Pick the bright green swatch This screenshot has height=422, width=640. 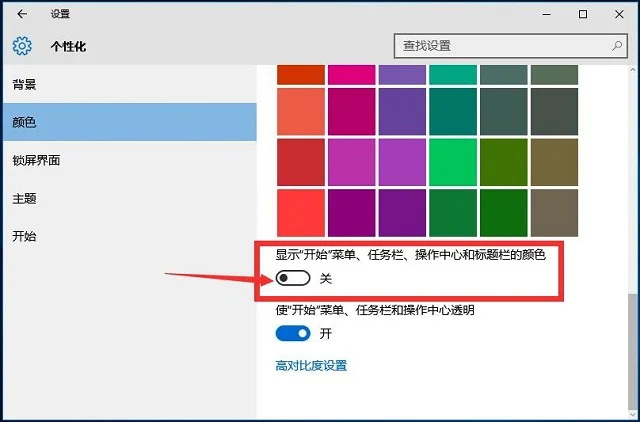[x=453, y=162]
